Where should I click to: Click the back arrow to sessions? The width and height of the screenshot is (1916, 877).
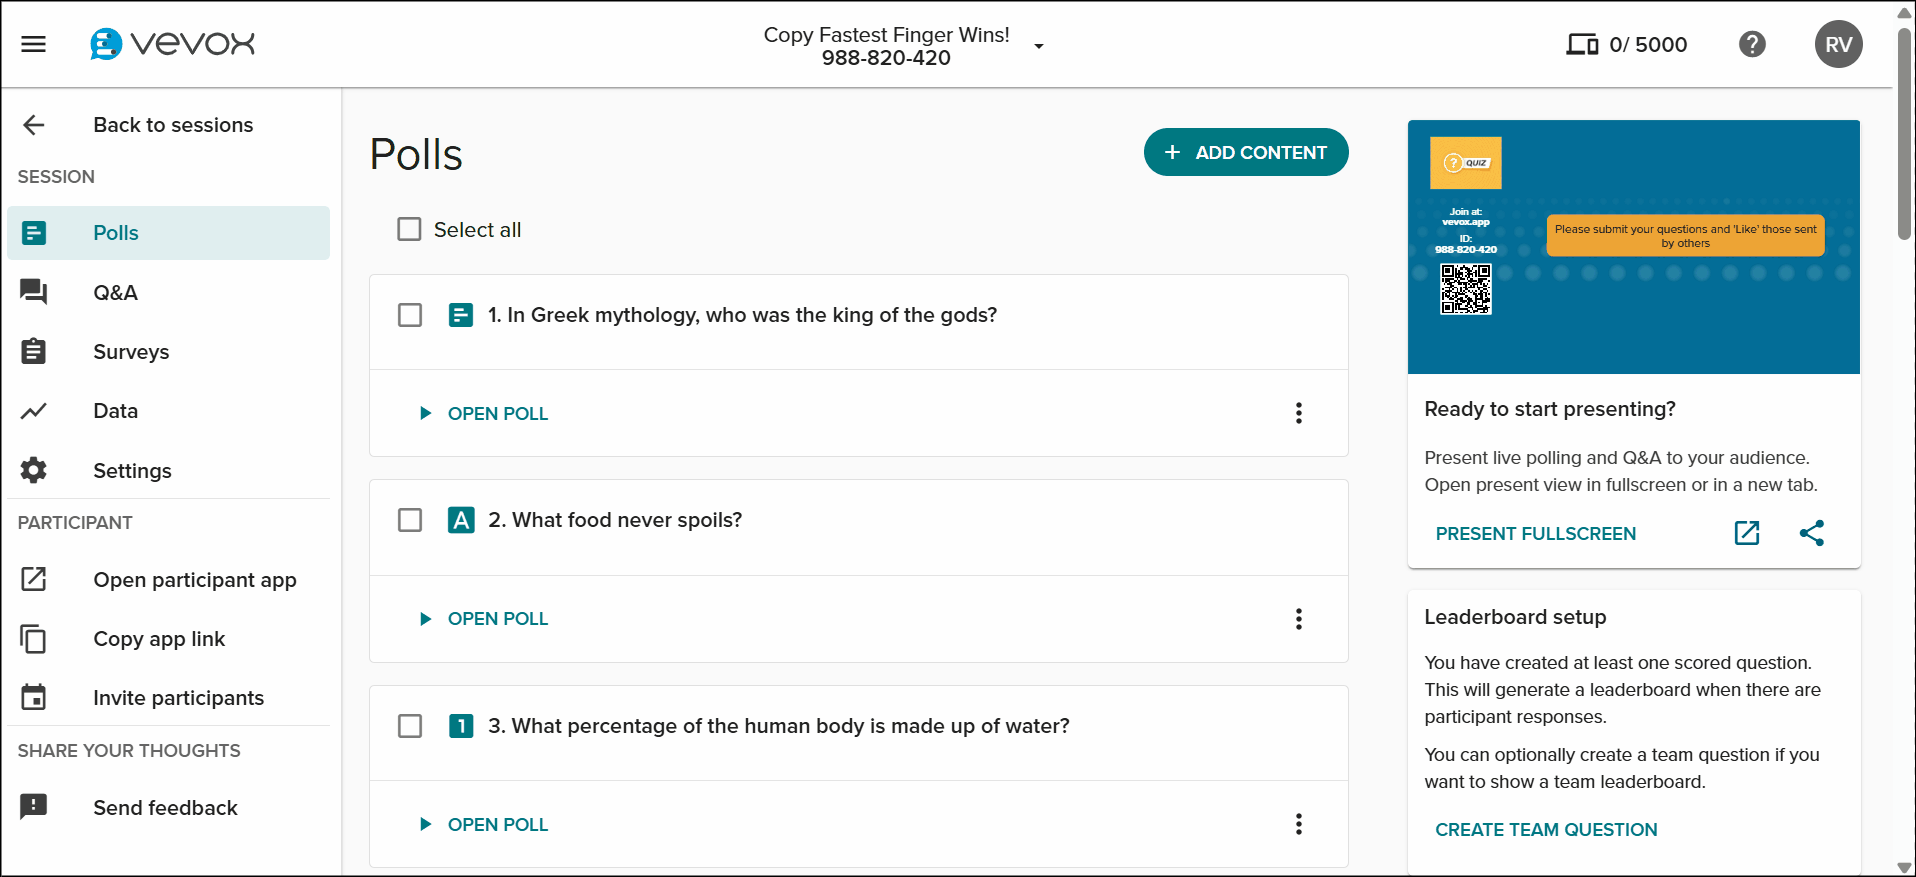(34, 125)
